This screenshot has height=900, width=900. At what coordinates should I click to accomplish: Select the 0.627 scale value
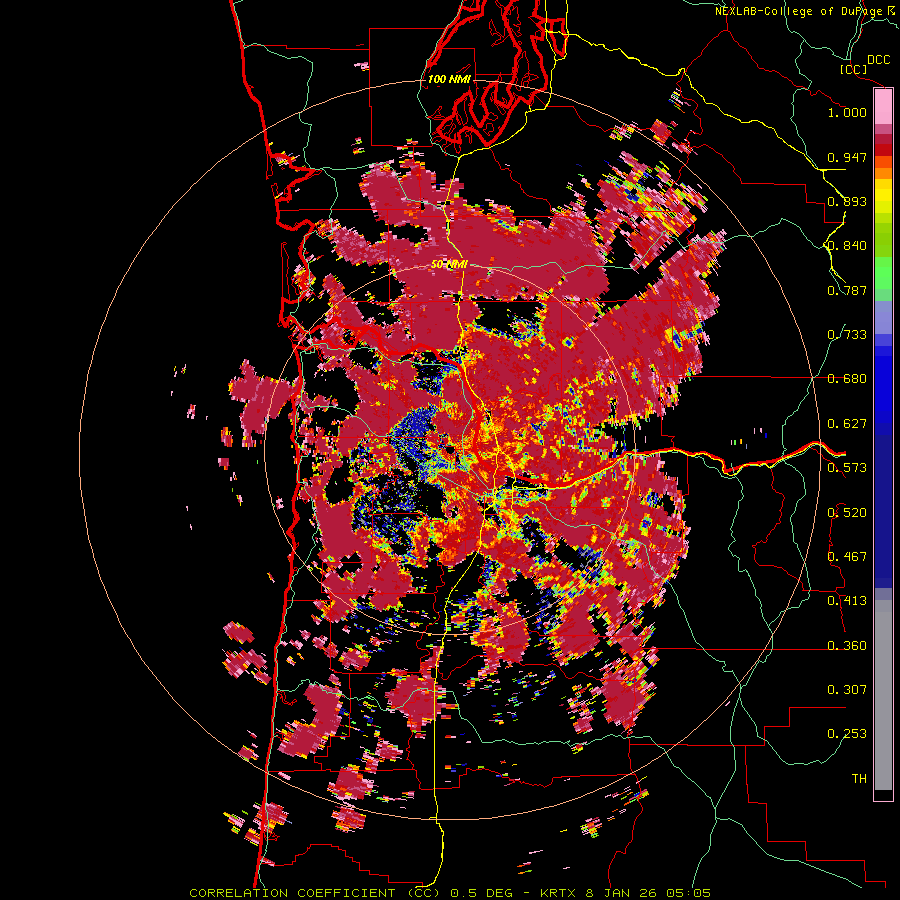(x=847, y=424)
